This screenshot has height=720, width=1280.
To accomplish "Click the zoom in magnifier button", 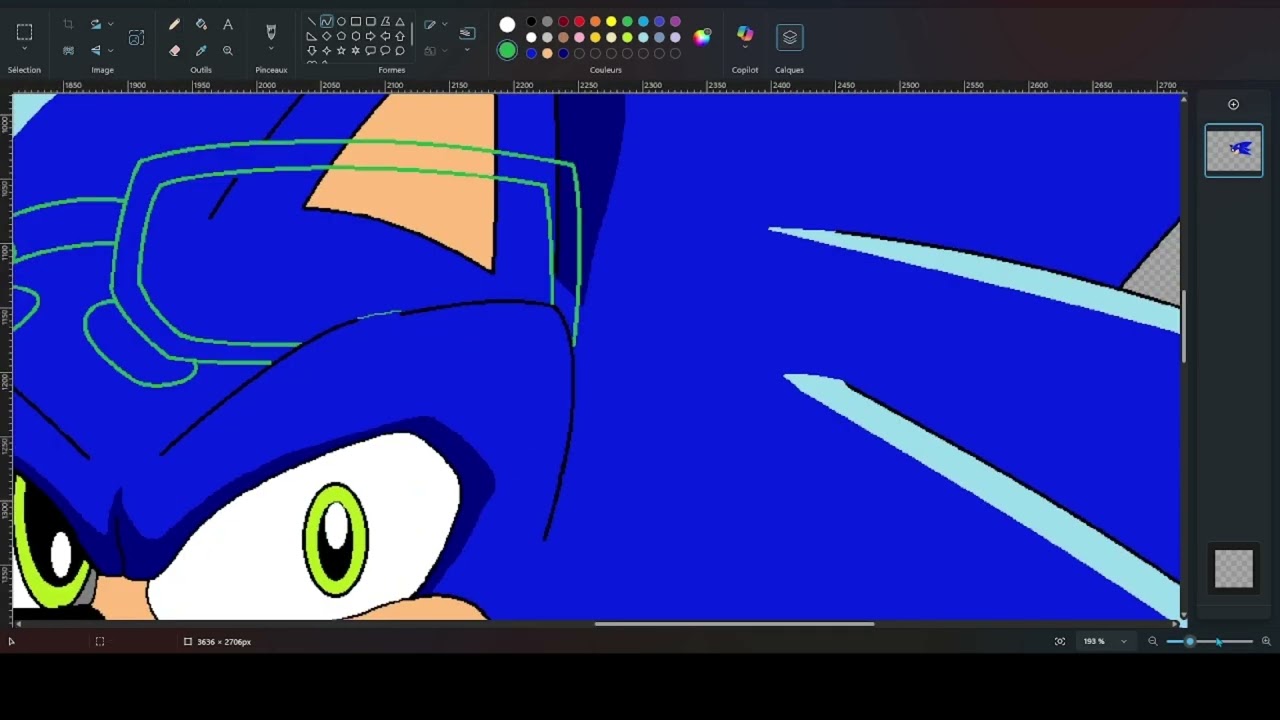I will click(x=1266, y=641).
